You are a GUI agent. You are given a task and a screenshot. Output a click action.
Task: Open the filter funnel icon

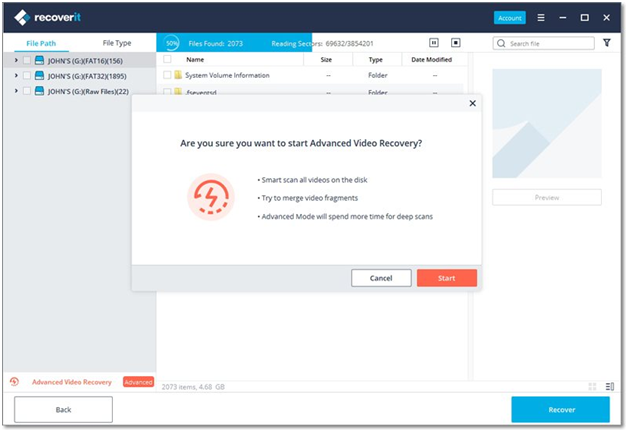[606, 43]
